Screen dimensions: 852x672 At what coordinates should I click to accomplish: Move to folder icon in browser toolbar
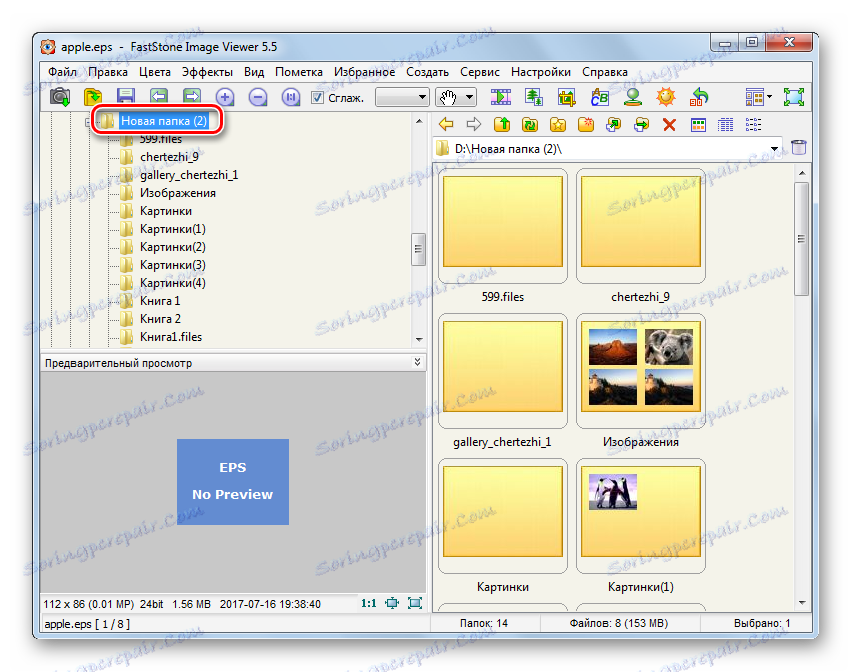pos(641,125)
